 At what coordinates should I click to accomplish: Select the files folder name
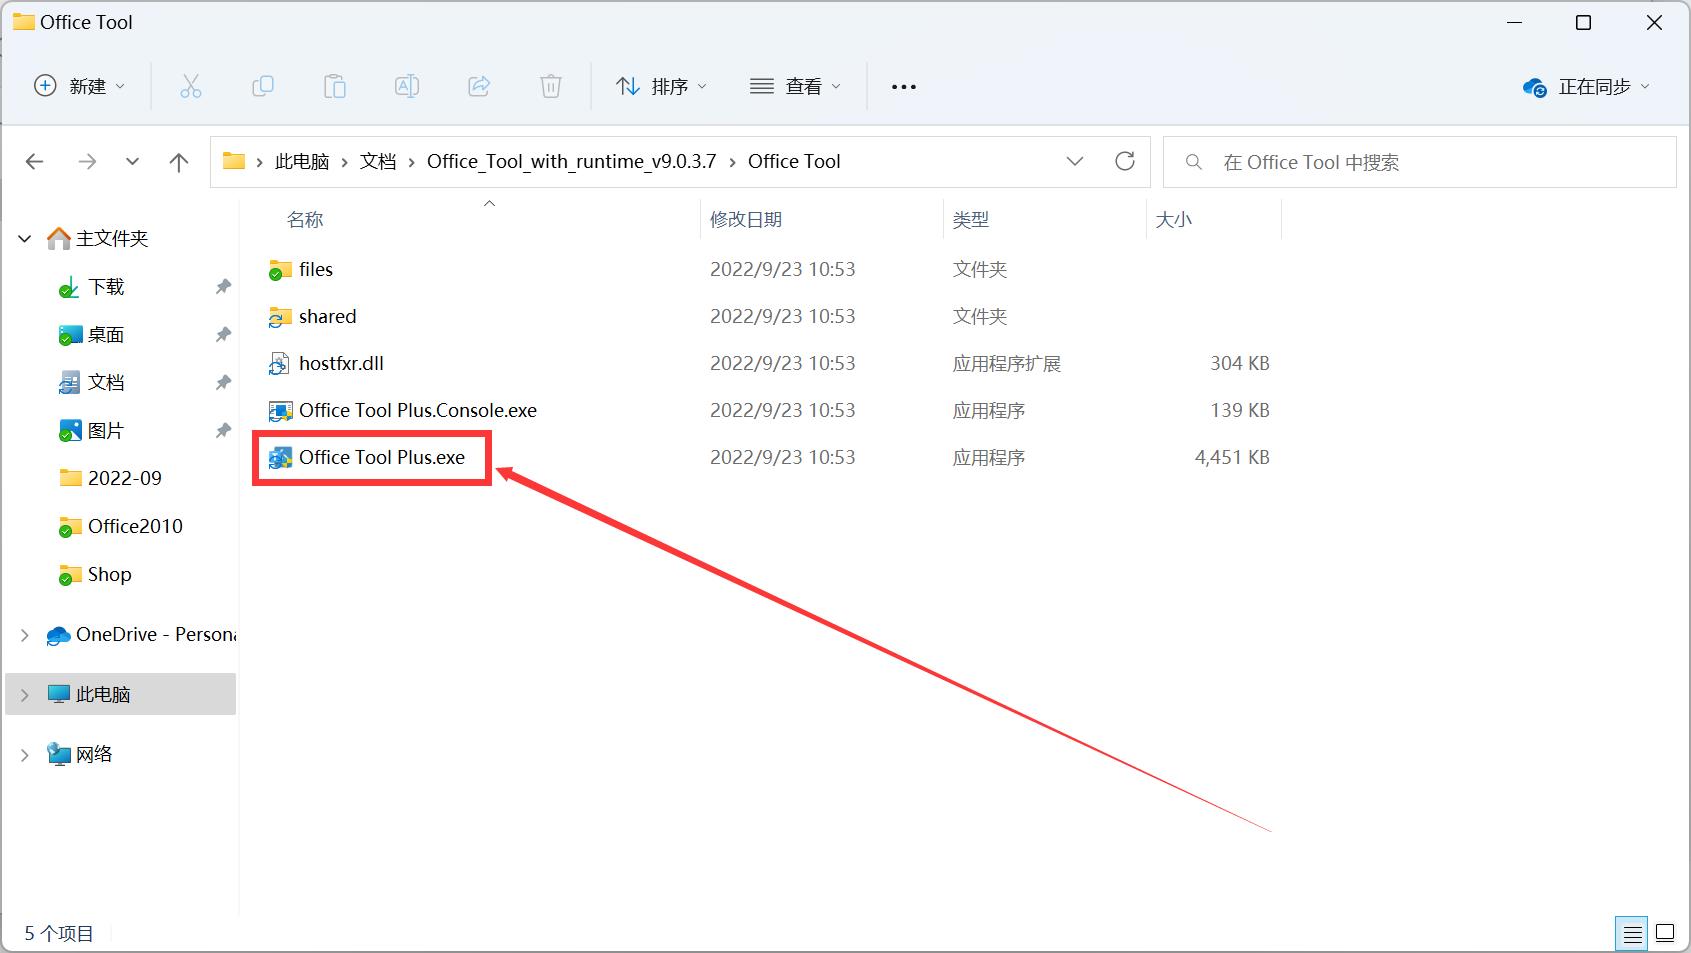point(316,270)
